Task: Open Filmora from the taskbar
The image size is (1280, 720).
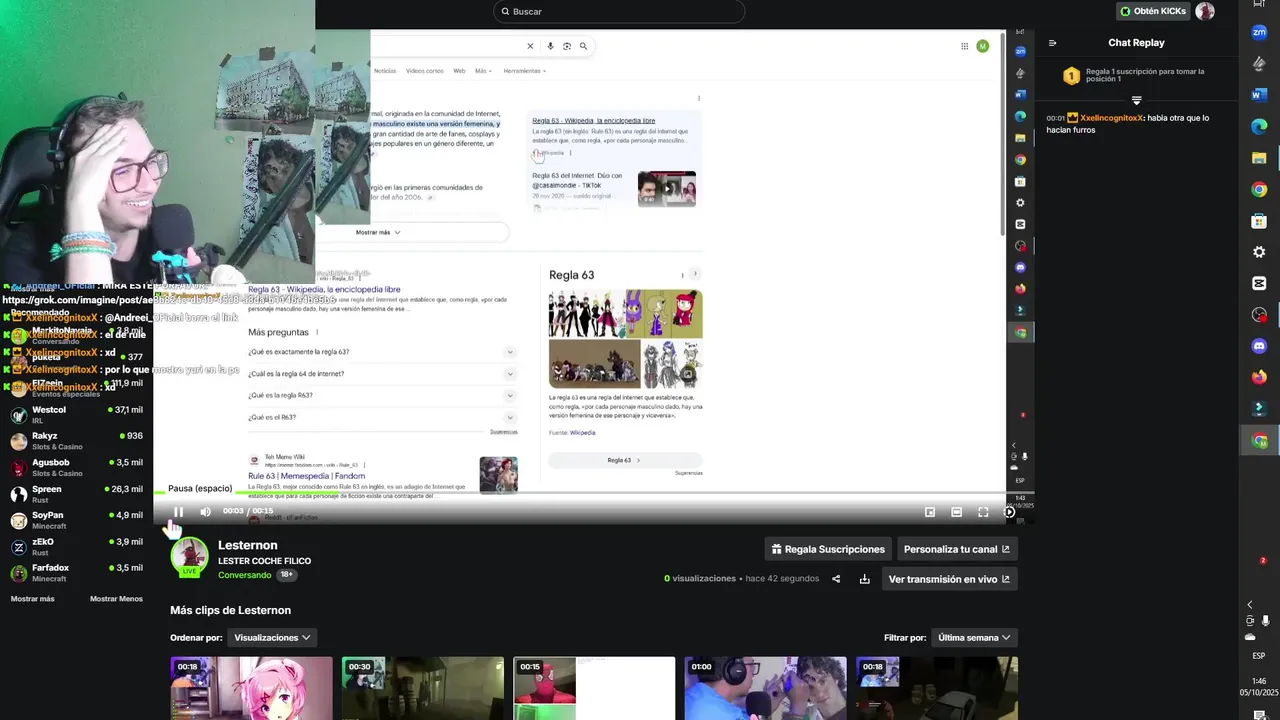Action: click(x=1259, y=408)
